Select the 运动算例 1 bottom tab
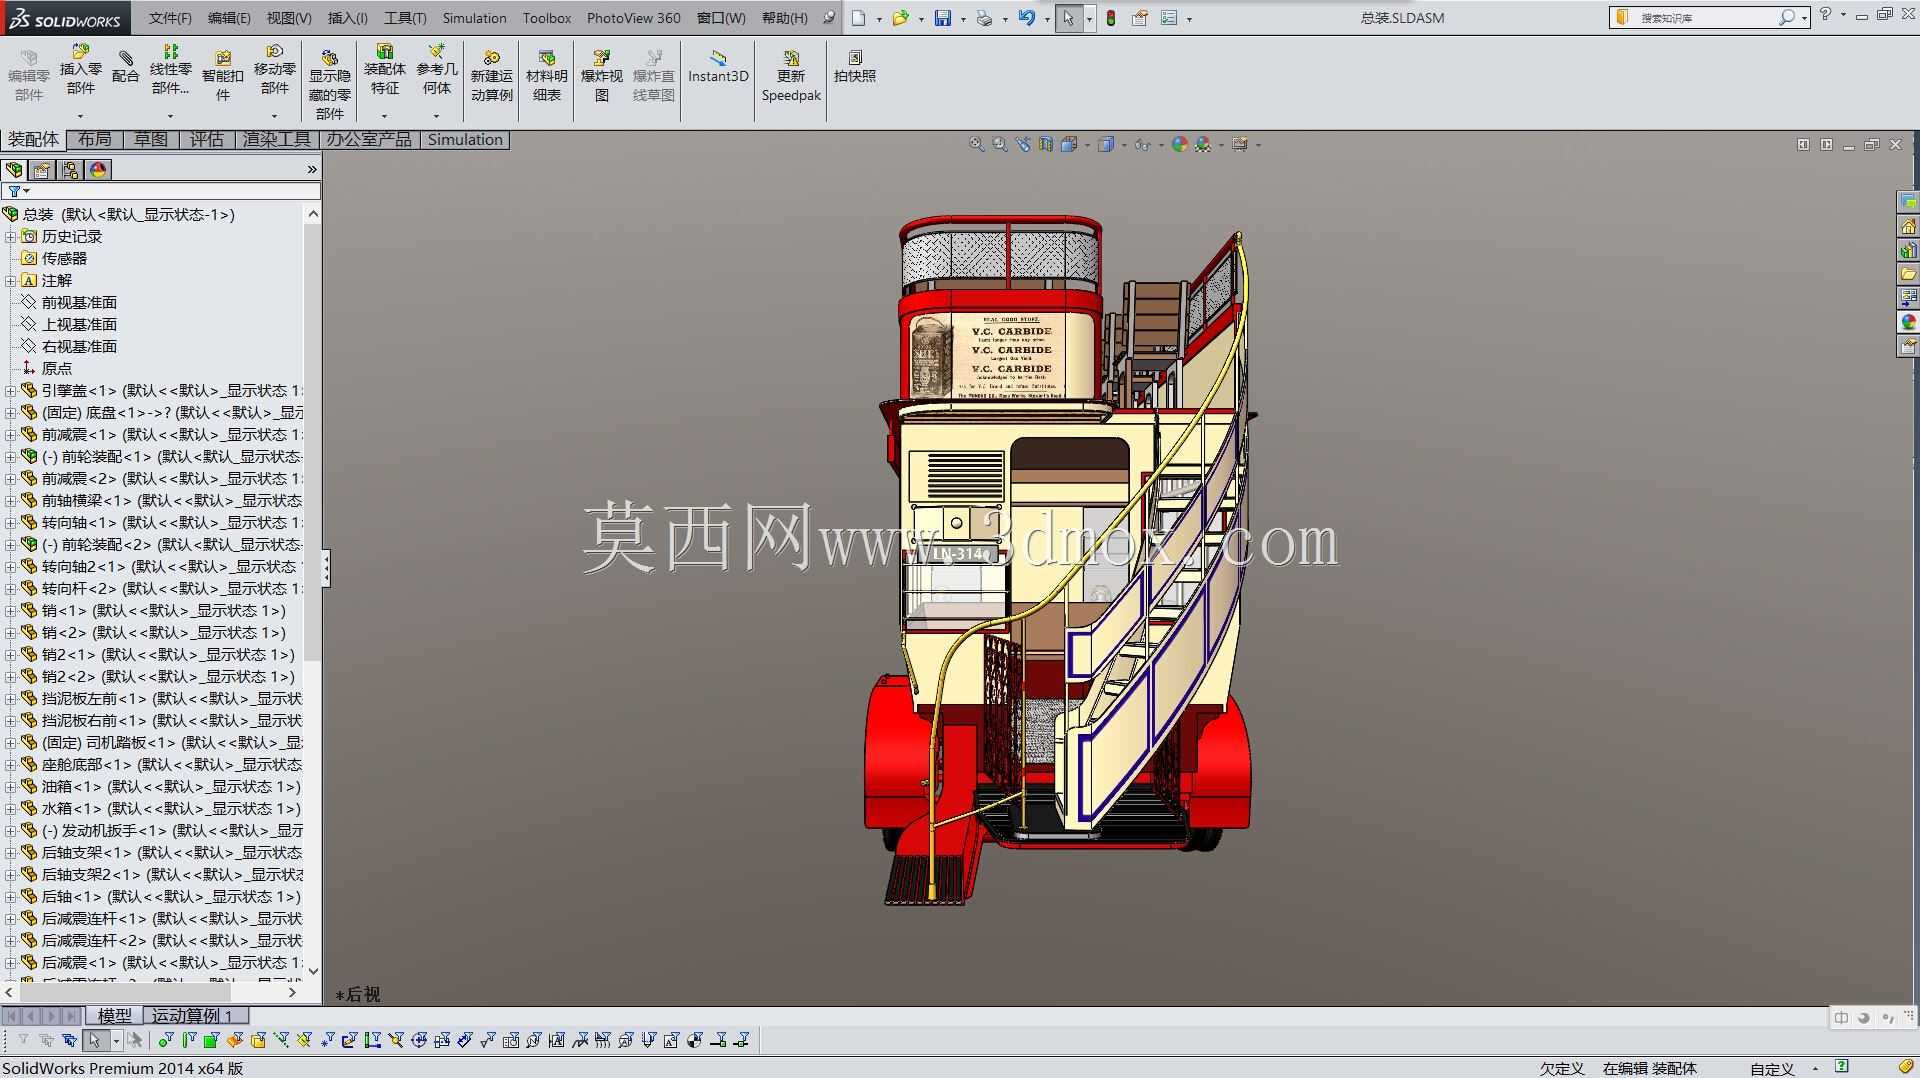The height and width of the screenshot is (1078, 1920). click(x=191, y=1016)
